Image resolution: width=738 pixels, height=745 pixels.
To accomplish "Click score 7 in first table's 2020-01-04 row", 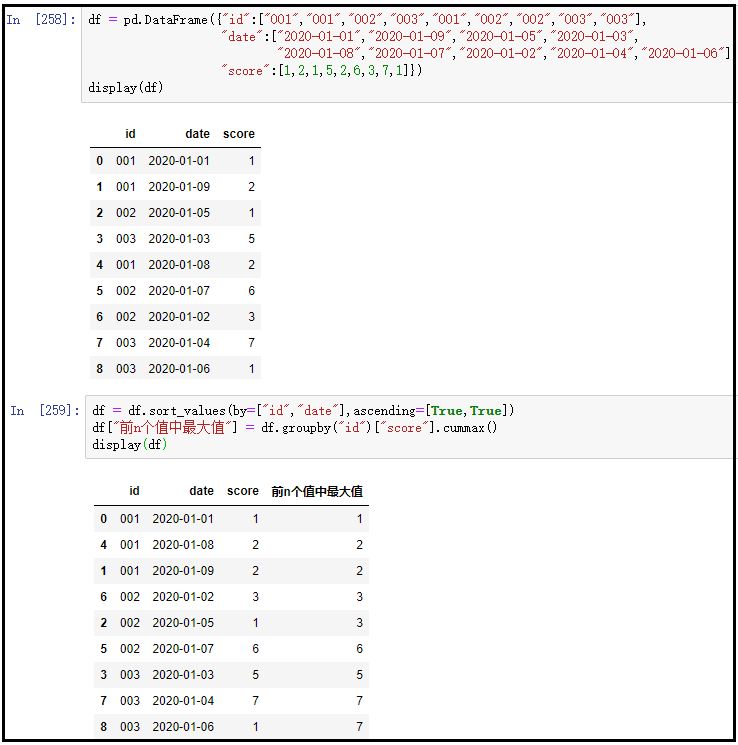I will pos(251,343).
